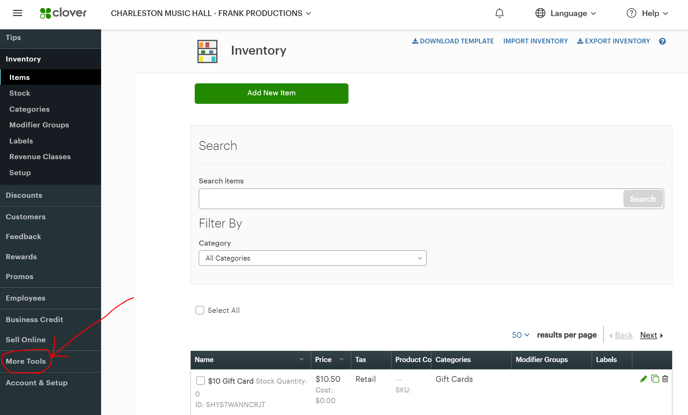Open the All Categories dropdown
Image resolution: width=688 pixels, height=415 pixels.
(312, 258)
